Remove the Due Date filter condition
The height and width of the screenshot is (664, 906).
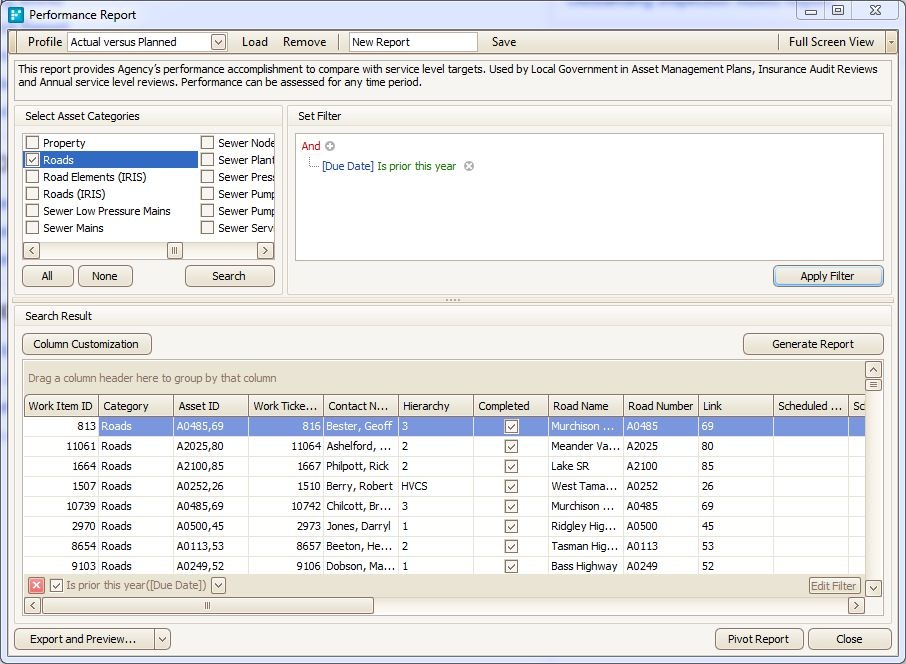coord(469,166)
